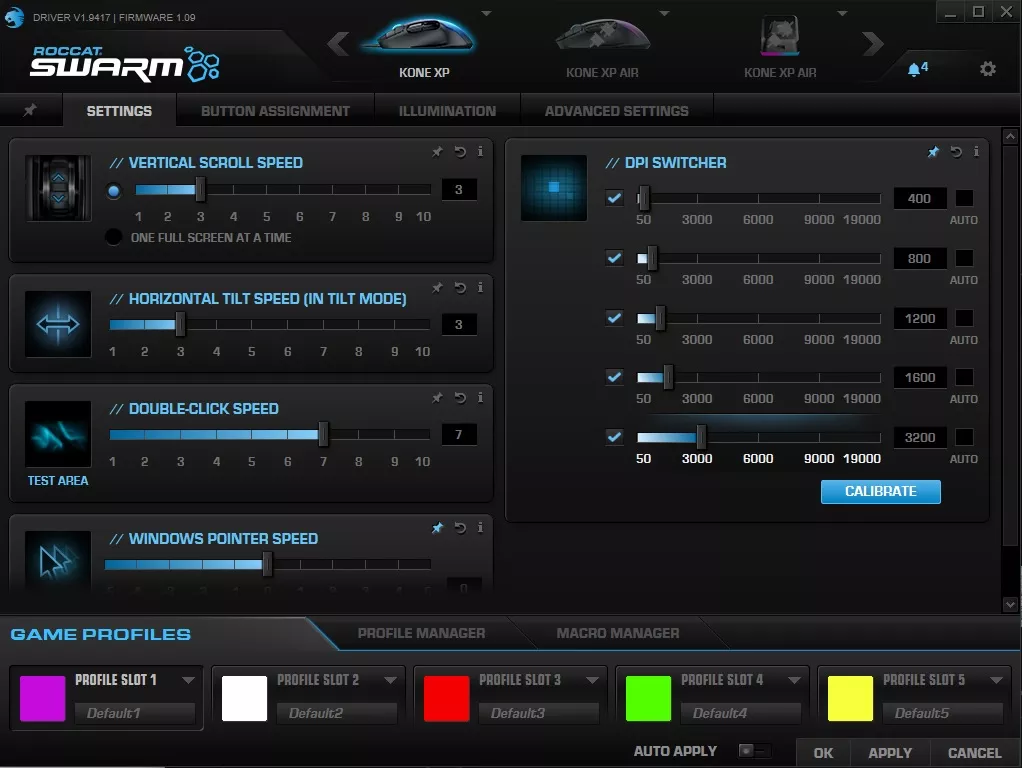Uncheck the 800 DPI level checkbox
Screen dimensions: 1022x768
point(614,258)
